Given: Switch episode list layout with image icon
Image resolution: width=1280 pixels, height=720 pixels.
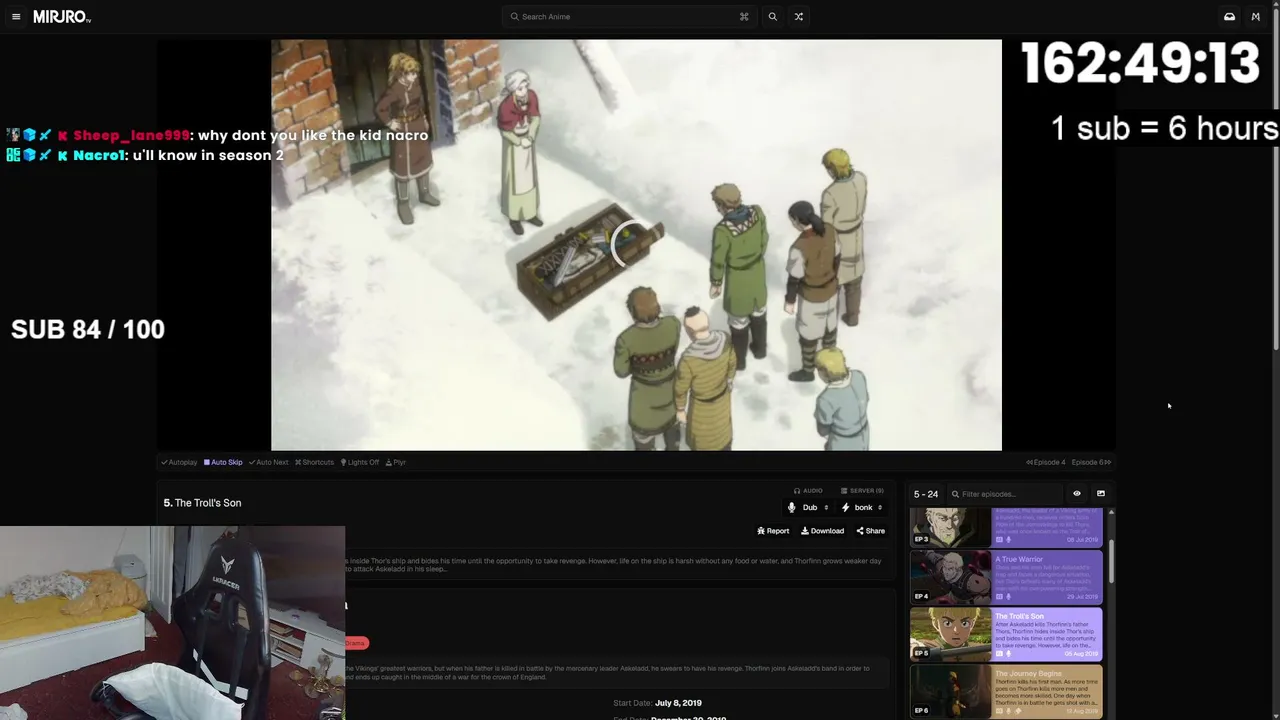Looking at the screenshot, I should [x=1101, y=494].
